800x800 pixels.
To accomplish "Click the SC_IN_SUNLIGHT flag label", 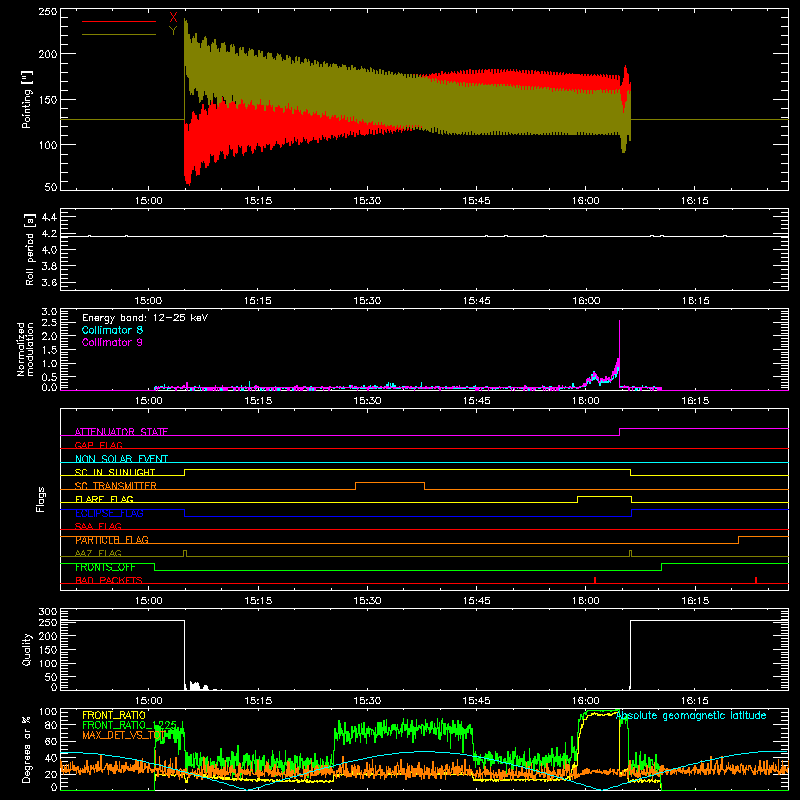I will pyautogui.click(x=115, y=472).
